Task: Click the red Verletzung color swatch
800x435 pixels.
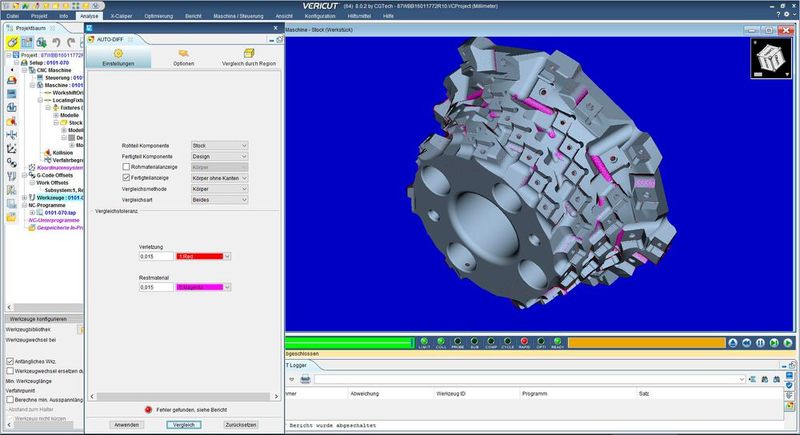Action: (x=199, y=256)
